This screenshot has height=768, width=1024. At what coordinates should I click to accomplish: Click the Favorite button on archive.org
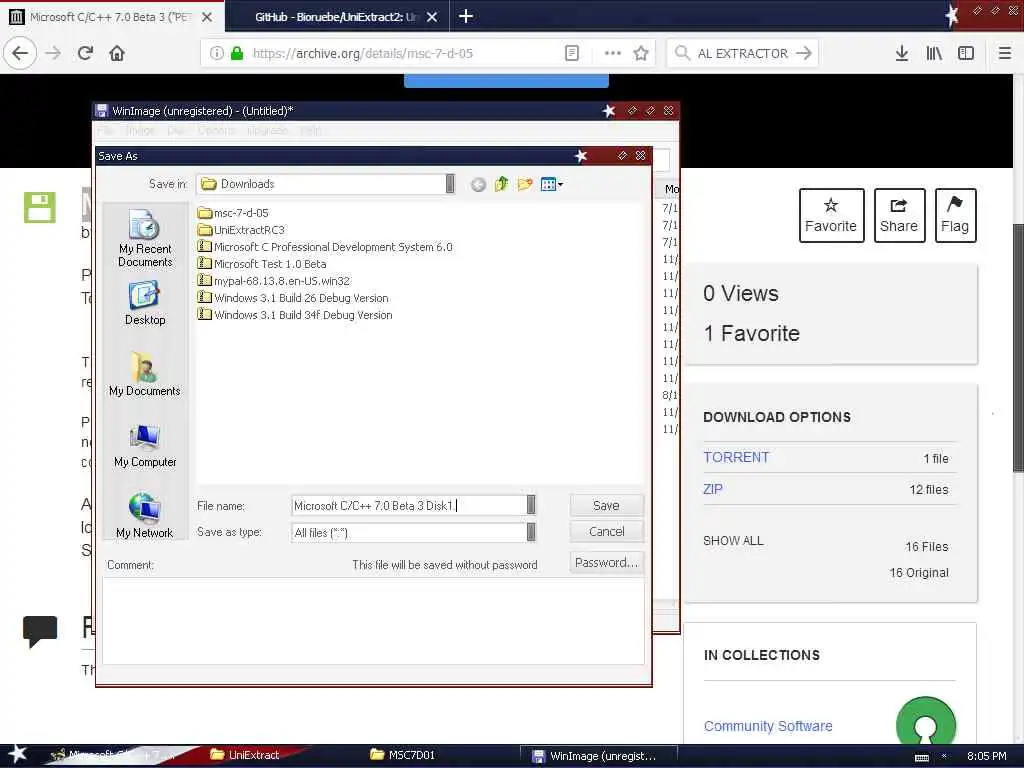coord(831,216)
